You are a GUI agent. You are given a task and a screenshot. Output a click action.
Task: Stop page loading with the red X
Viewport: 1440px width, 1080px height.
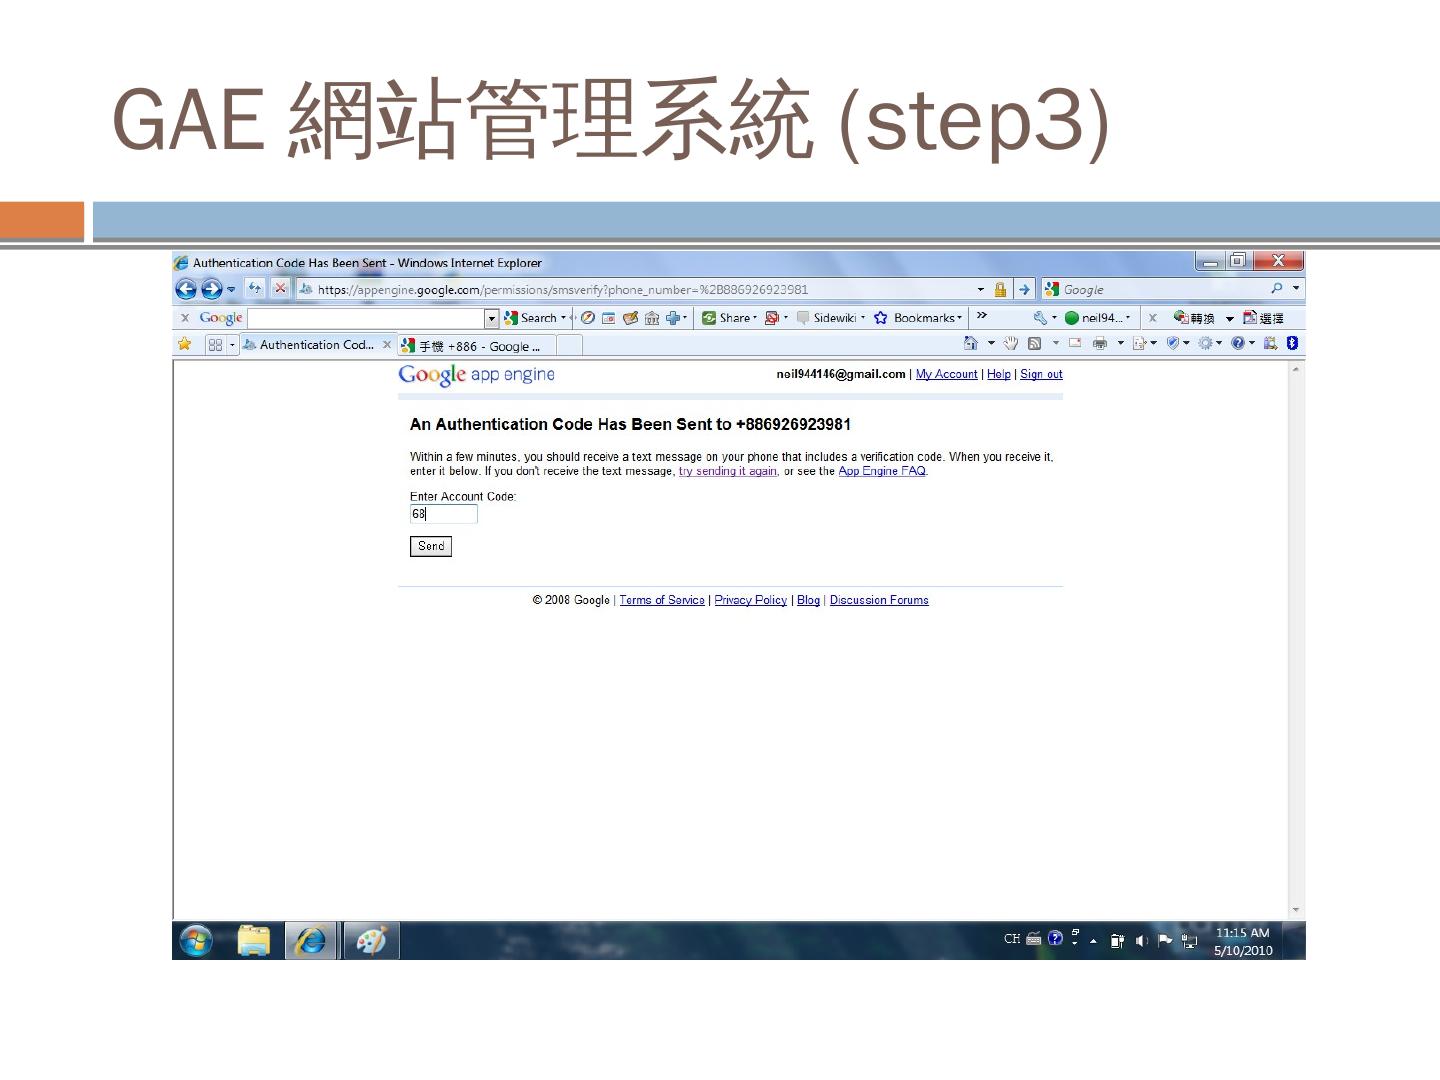click(281, 289)
